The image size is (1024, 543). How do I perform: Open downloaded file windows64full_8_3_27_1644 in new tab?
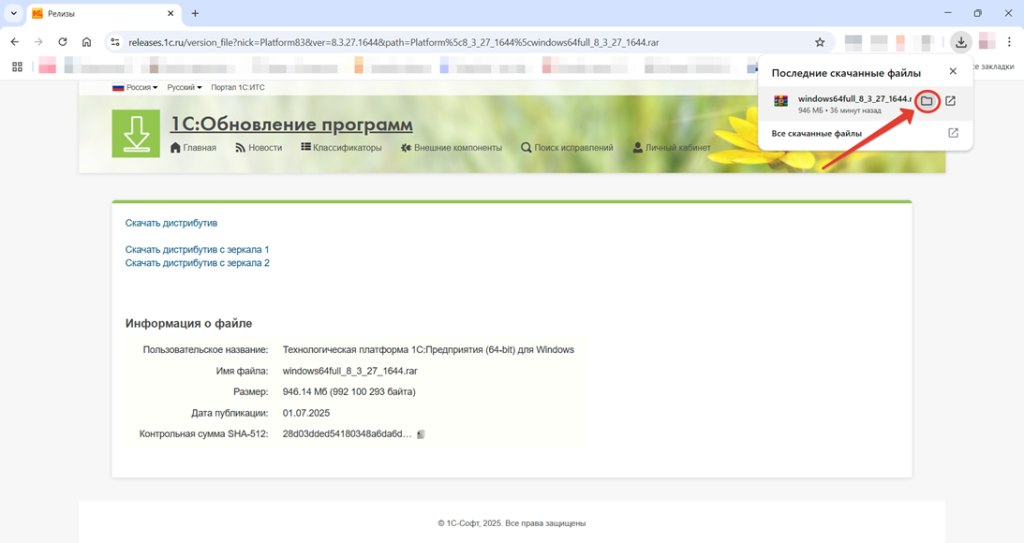(x=951, y=101)
